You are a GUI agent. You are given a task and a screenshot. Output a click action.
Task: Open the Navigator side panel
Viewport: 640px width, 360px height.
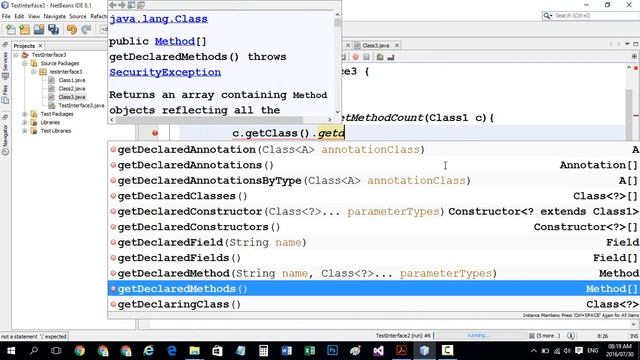(5, 140)
